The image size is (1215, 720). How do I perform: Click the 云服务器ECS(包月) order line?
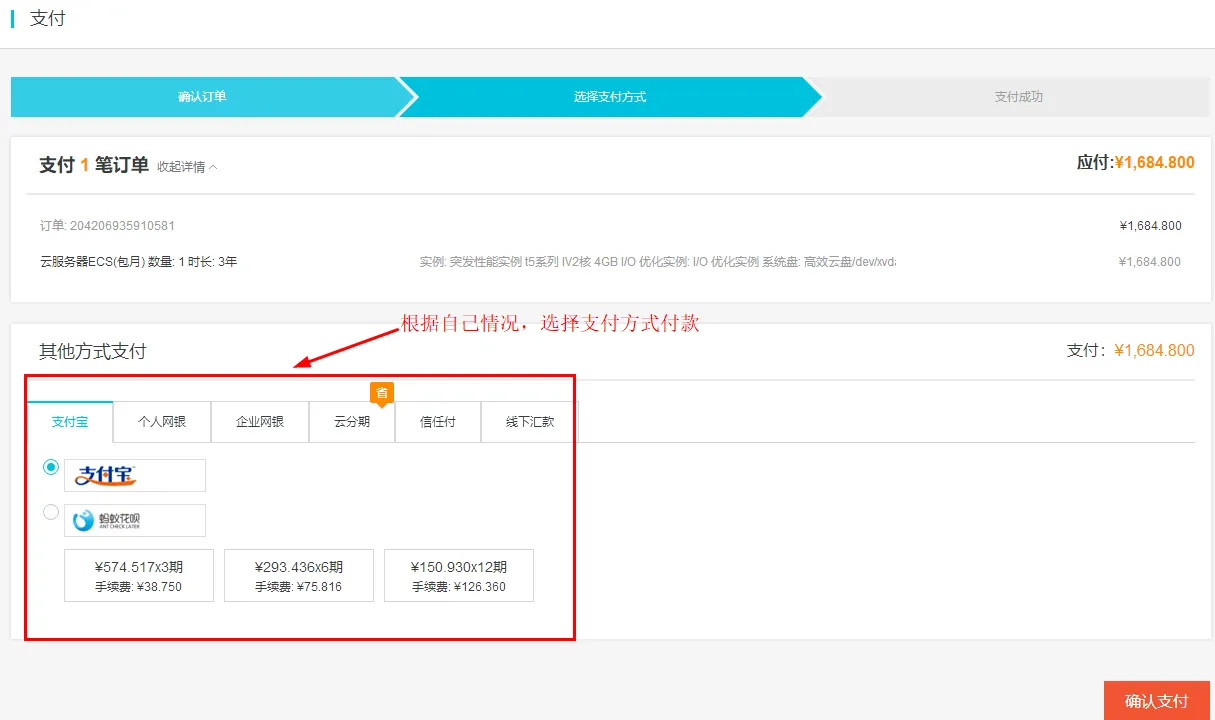pos(138,262)
